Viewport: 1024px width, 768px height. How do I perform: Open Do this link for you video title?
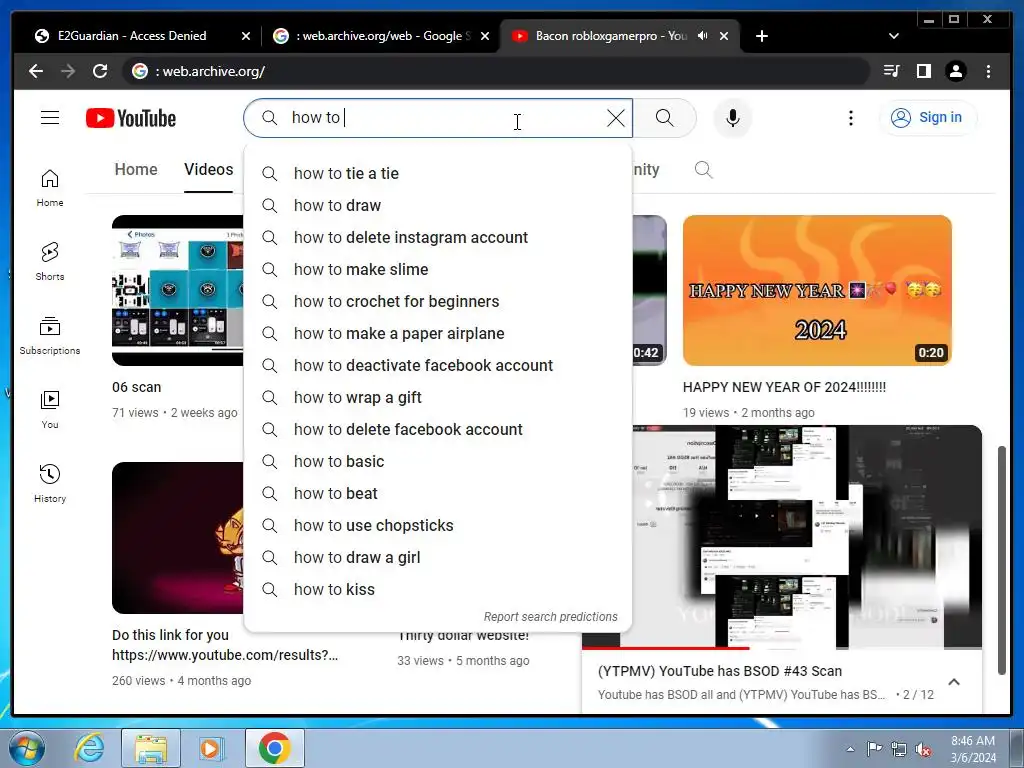tap(225, 645)
